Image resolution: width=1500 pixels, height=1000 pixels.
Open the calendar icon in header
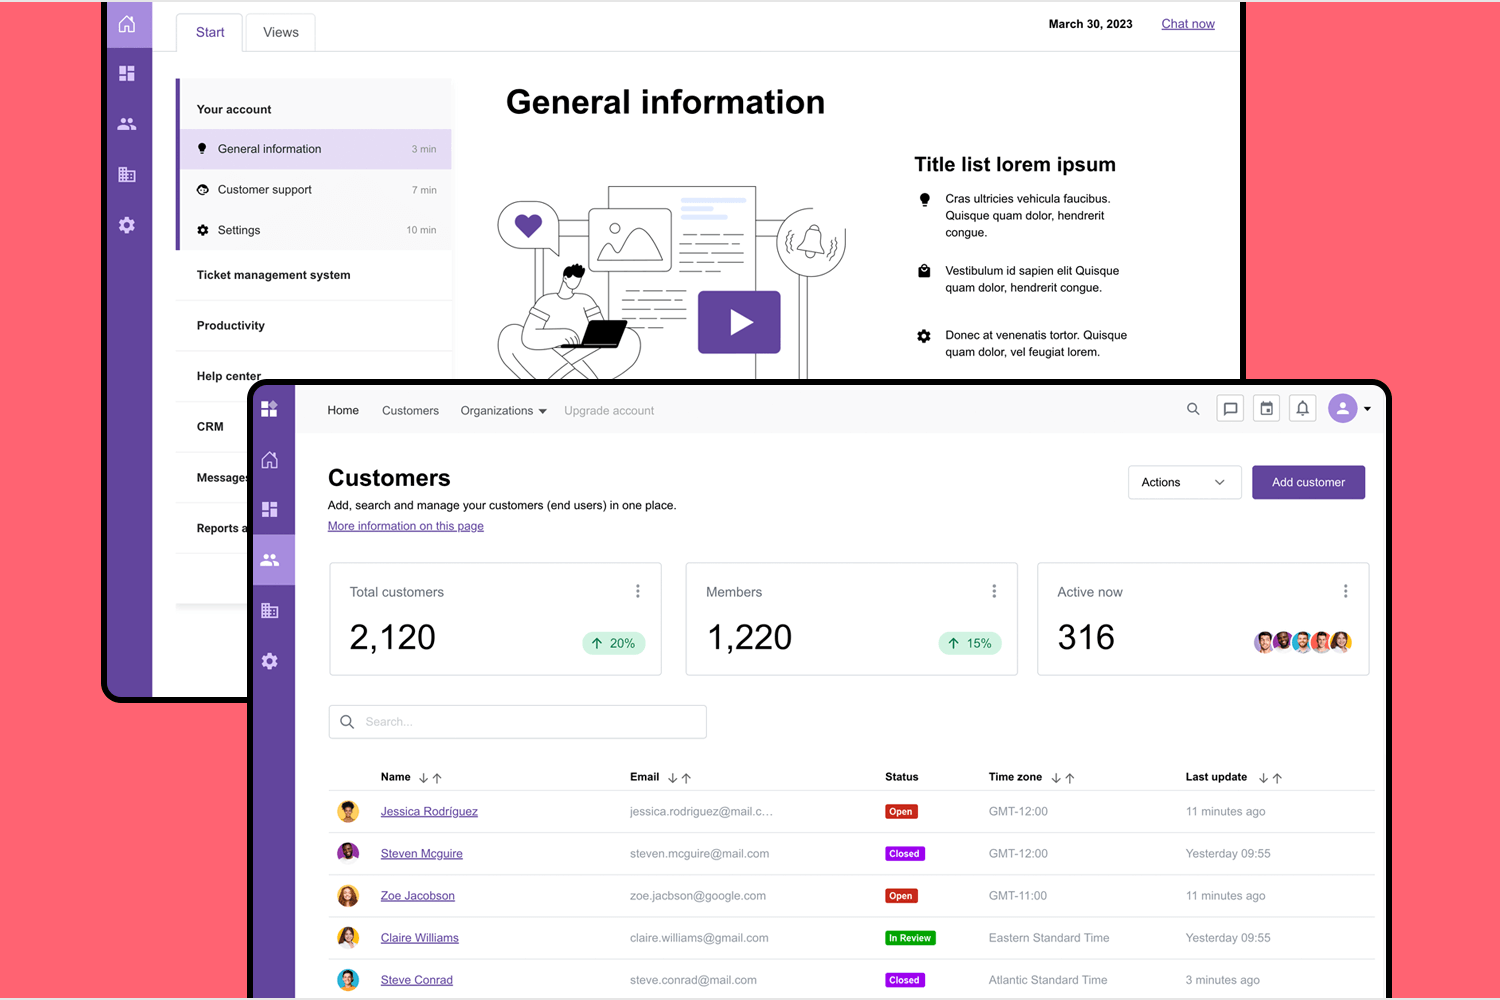click(1267, 408)
